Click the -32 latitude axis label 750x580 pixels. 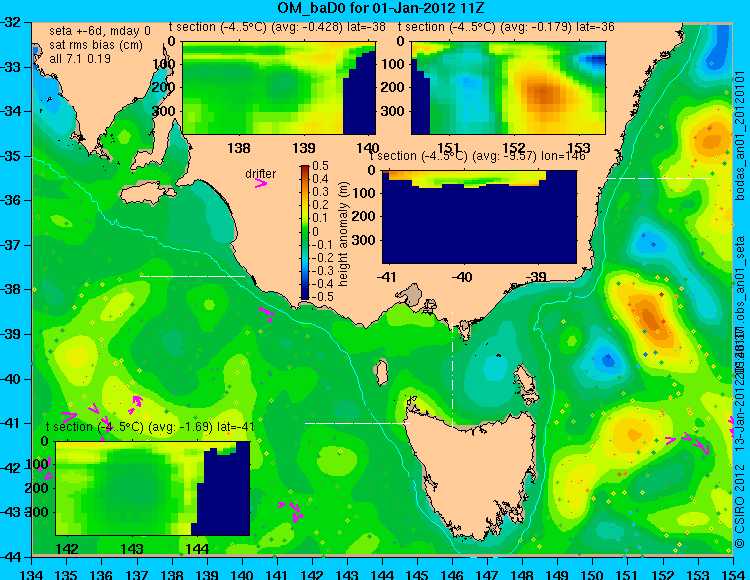click(x=11, y=22)
